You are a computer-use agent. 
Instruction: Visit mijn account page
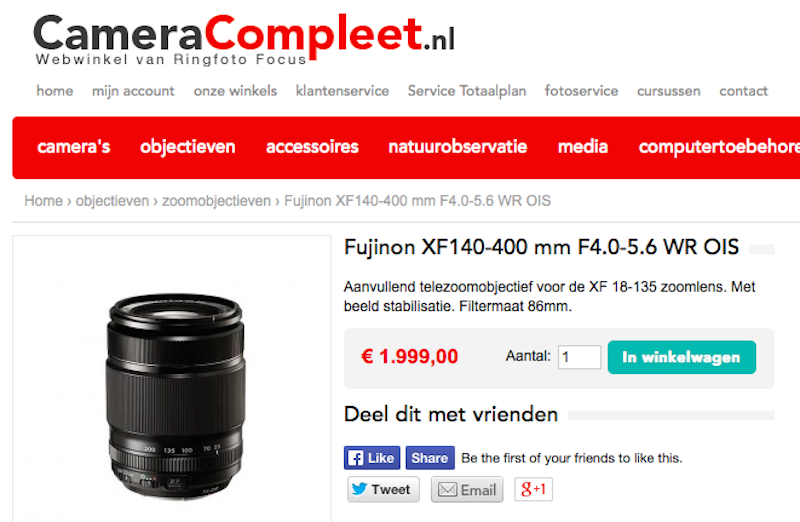coord(133,91)
